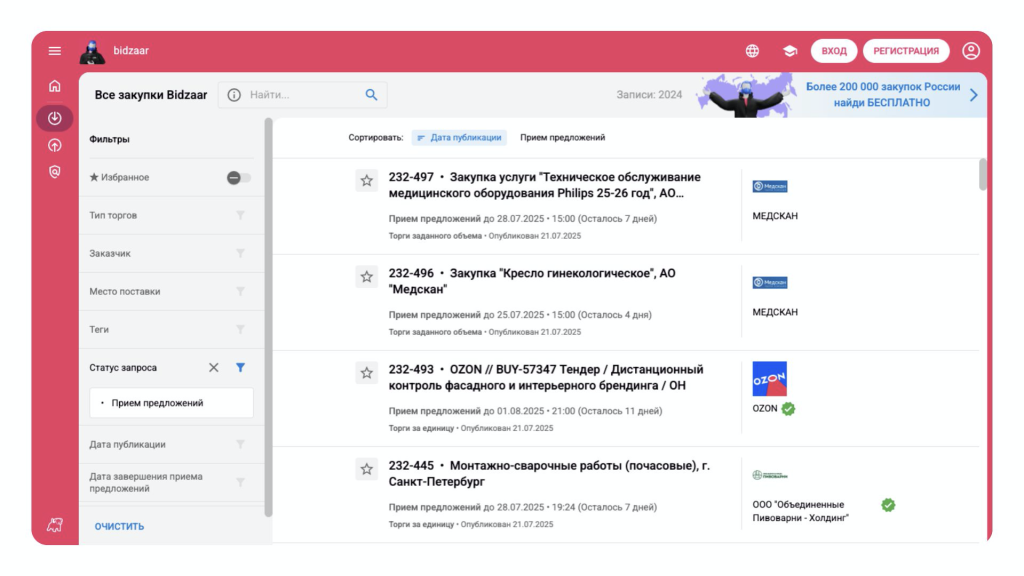Click the Медскан logo in row 232-497

770,186
